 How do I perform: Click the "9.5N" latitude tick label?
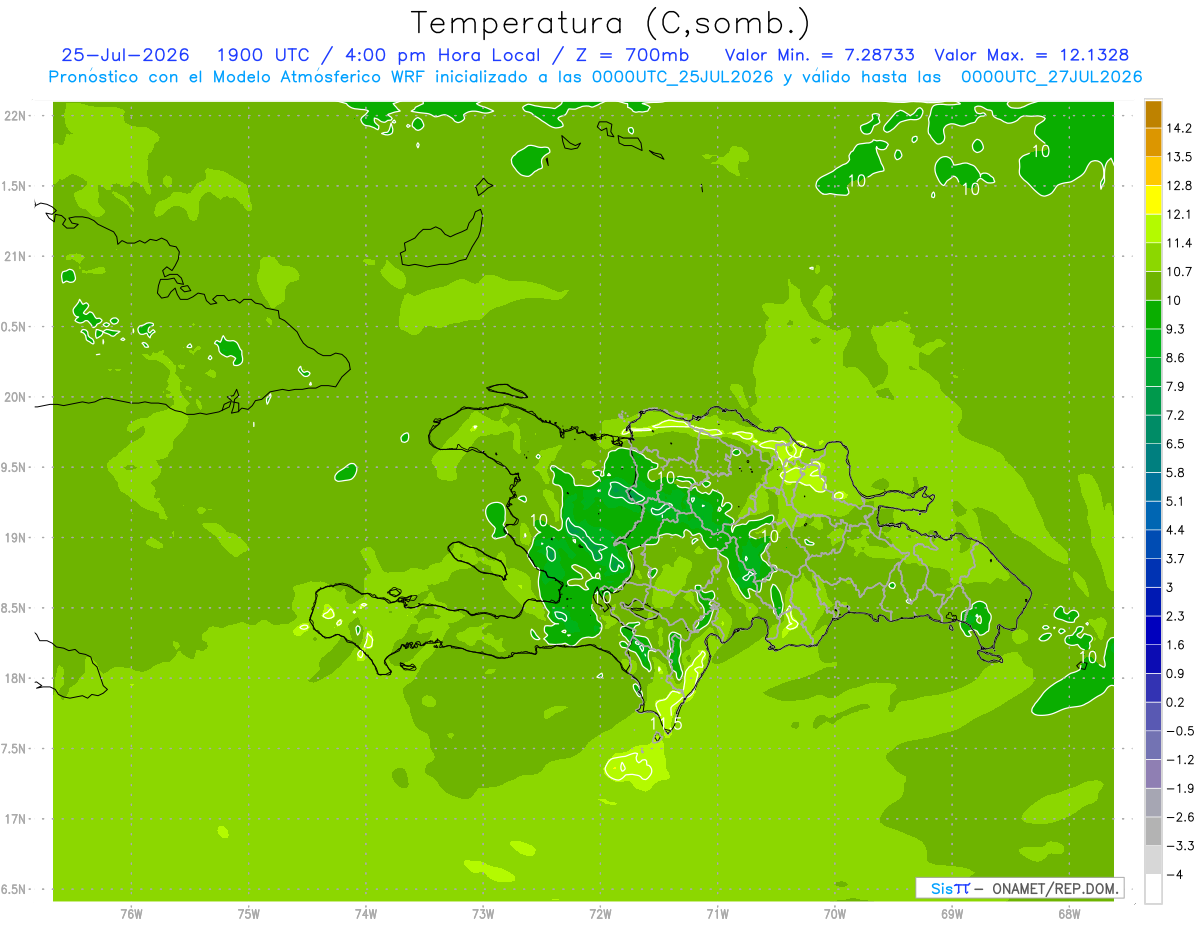point(15,468)
